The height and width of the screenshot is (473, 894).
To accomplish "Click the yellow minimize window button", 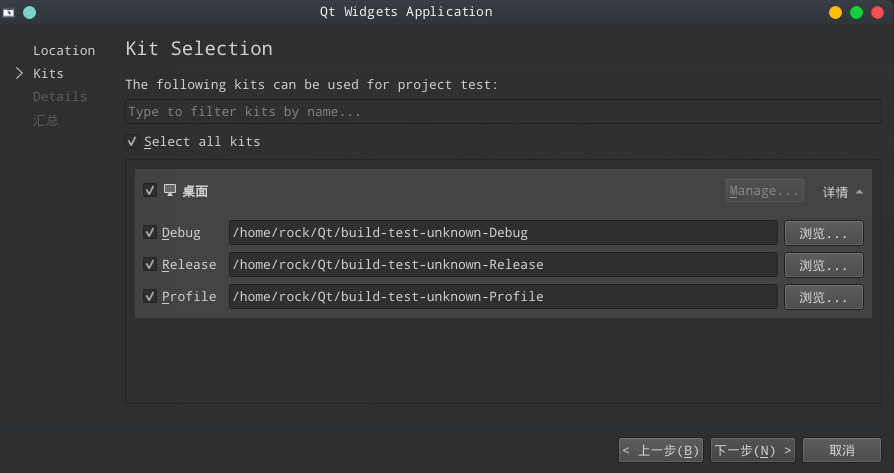I will (x=836, y=12).
